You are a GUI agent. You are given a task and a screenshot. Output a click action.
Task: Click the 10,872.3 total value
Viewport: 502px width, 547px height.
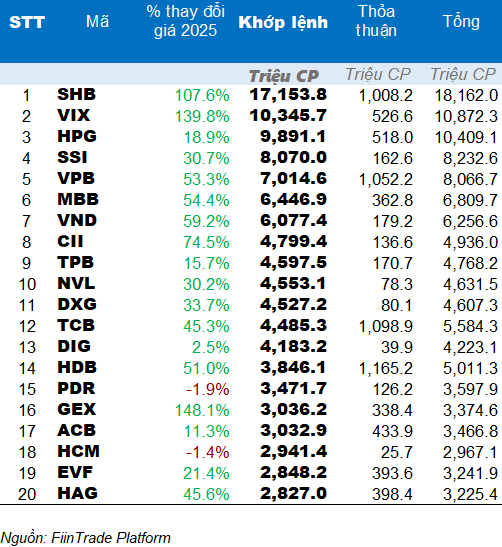(x=466, y=117)
